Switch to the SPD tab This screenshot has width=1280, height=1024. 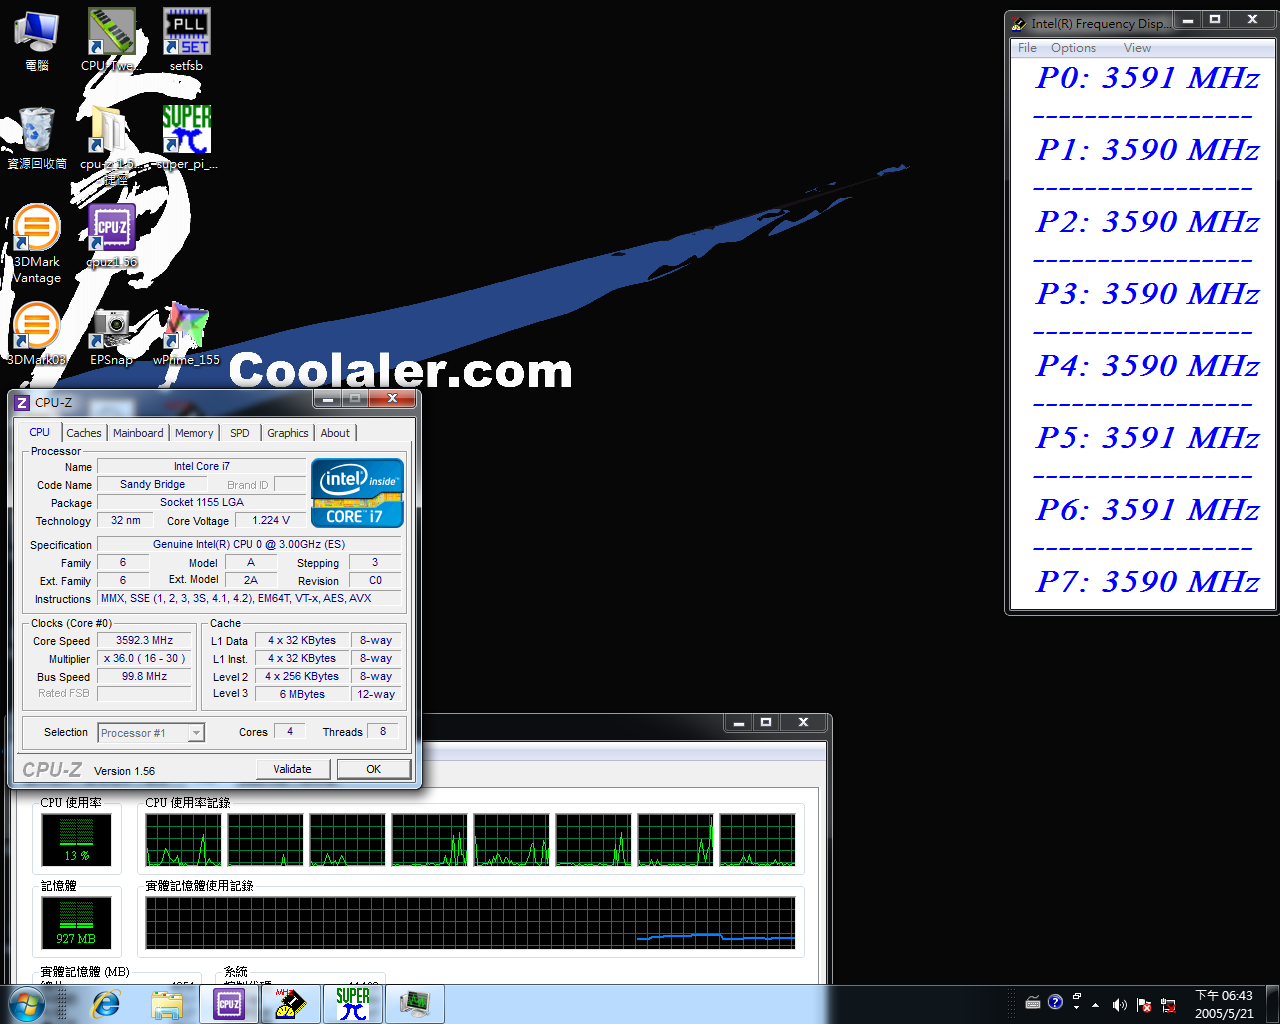240,433
